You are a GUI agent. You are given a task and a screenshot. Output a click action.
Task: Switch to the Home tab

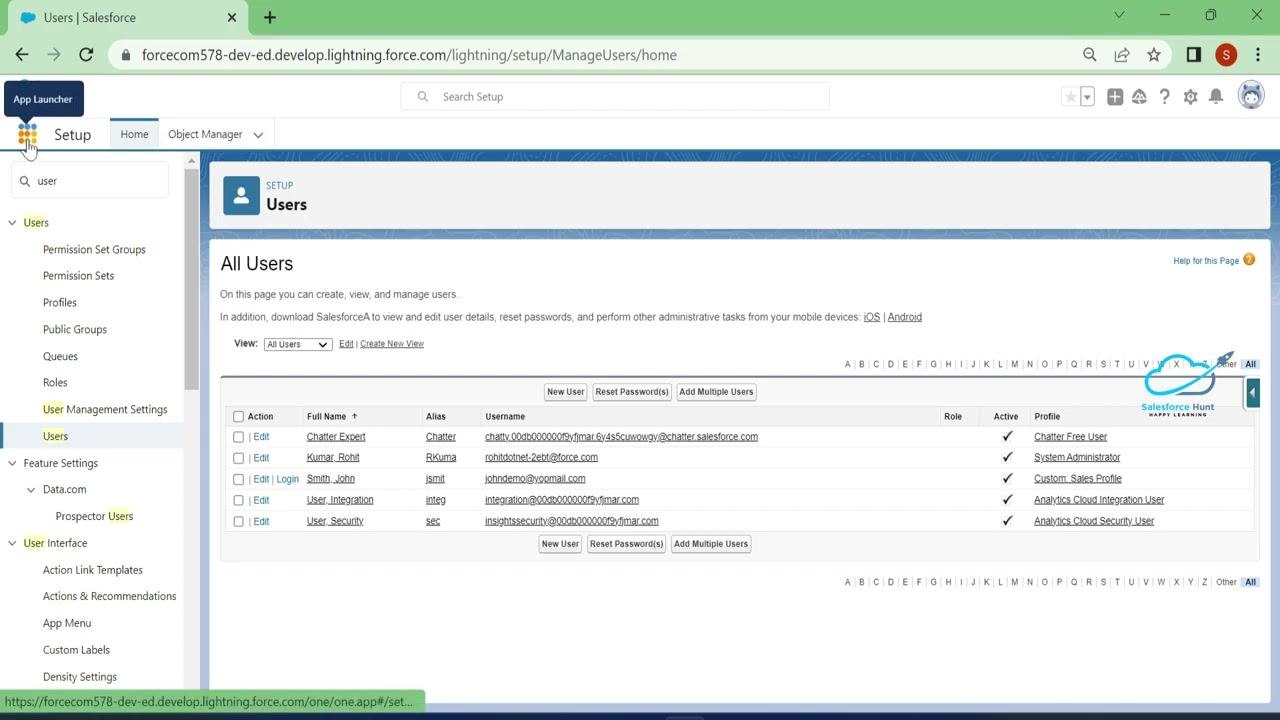[x=134, y=134]
